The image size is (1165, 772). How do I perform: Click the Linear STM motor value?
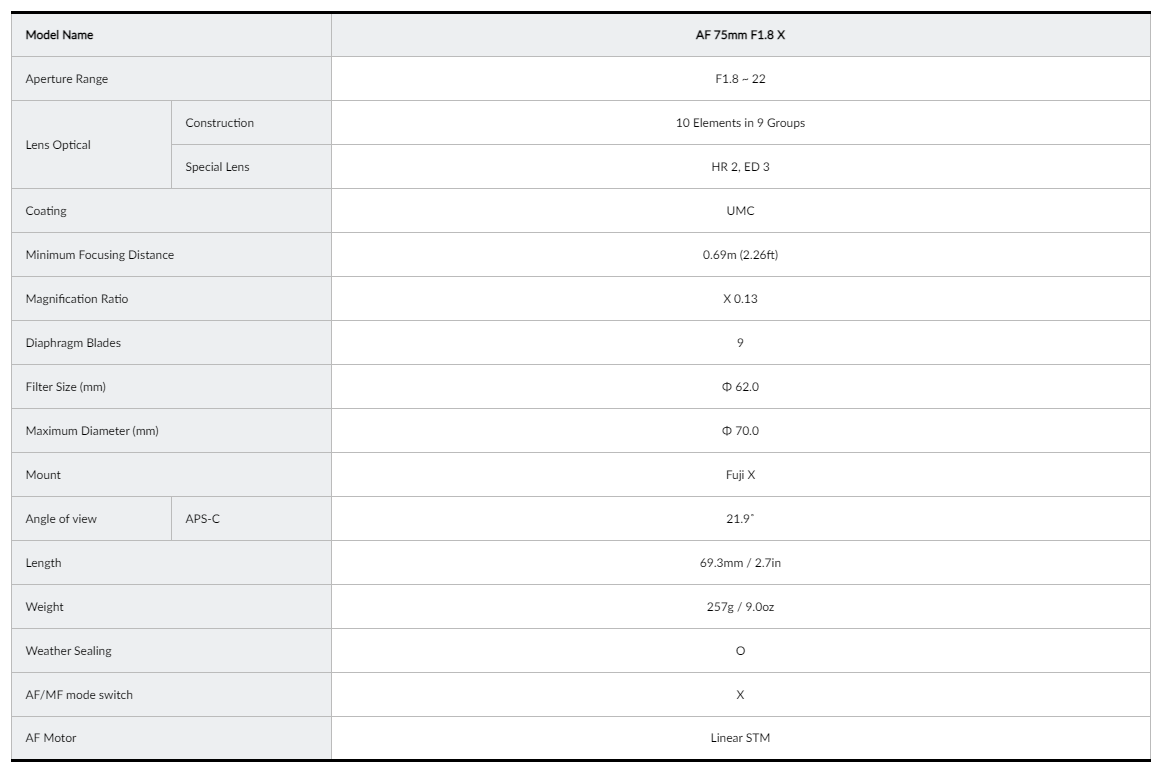pos(740,739)
